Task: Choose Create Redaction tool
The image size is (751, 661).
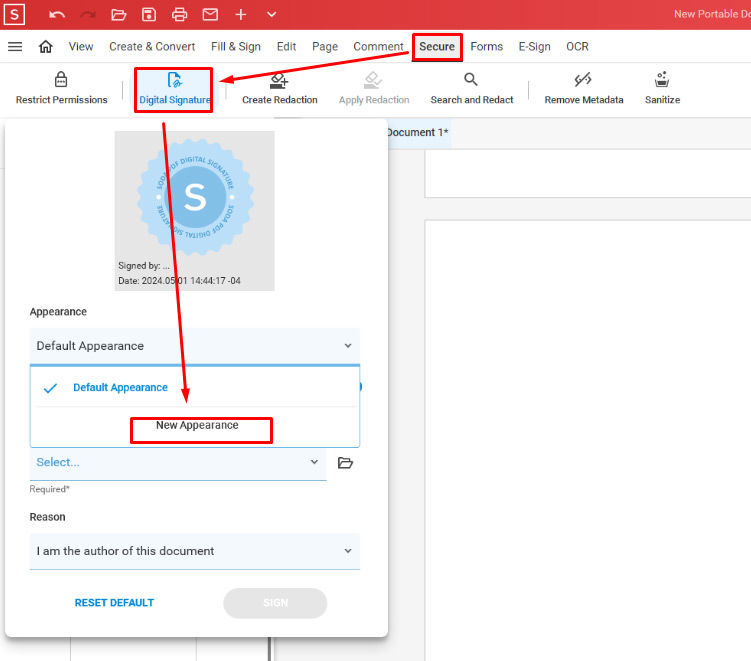Action: 280,89
